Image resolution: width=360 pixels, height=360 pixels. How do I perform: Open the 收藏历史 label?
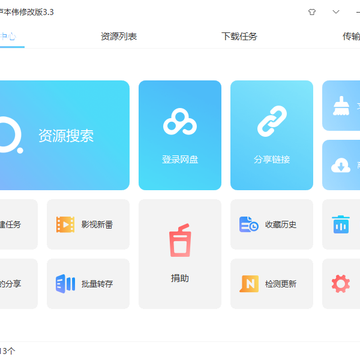point(281,225)
